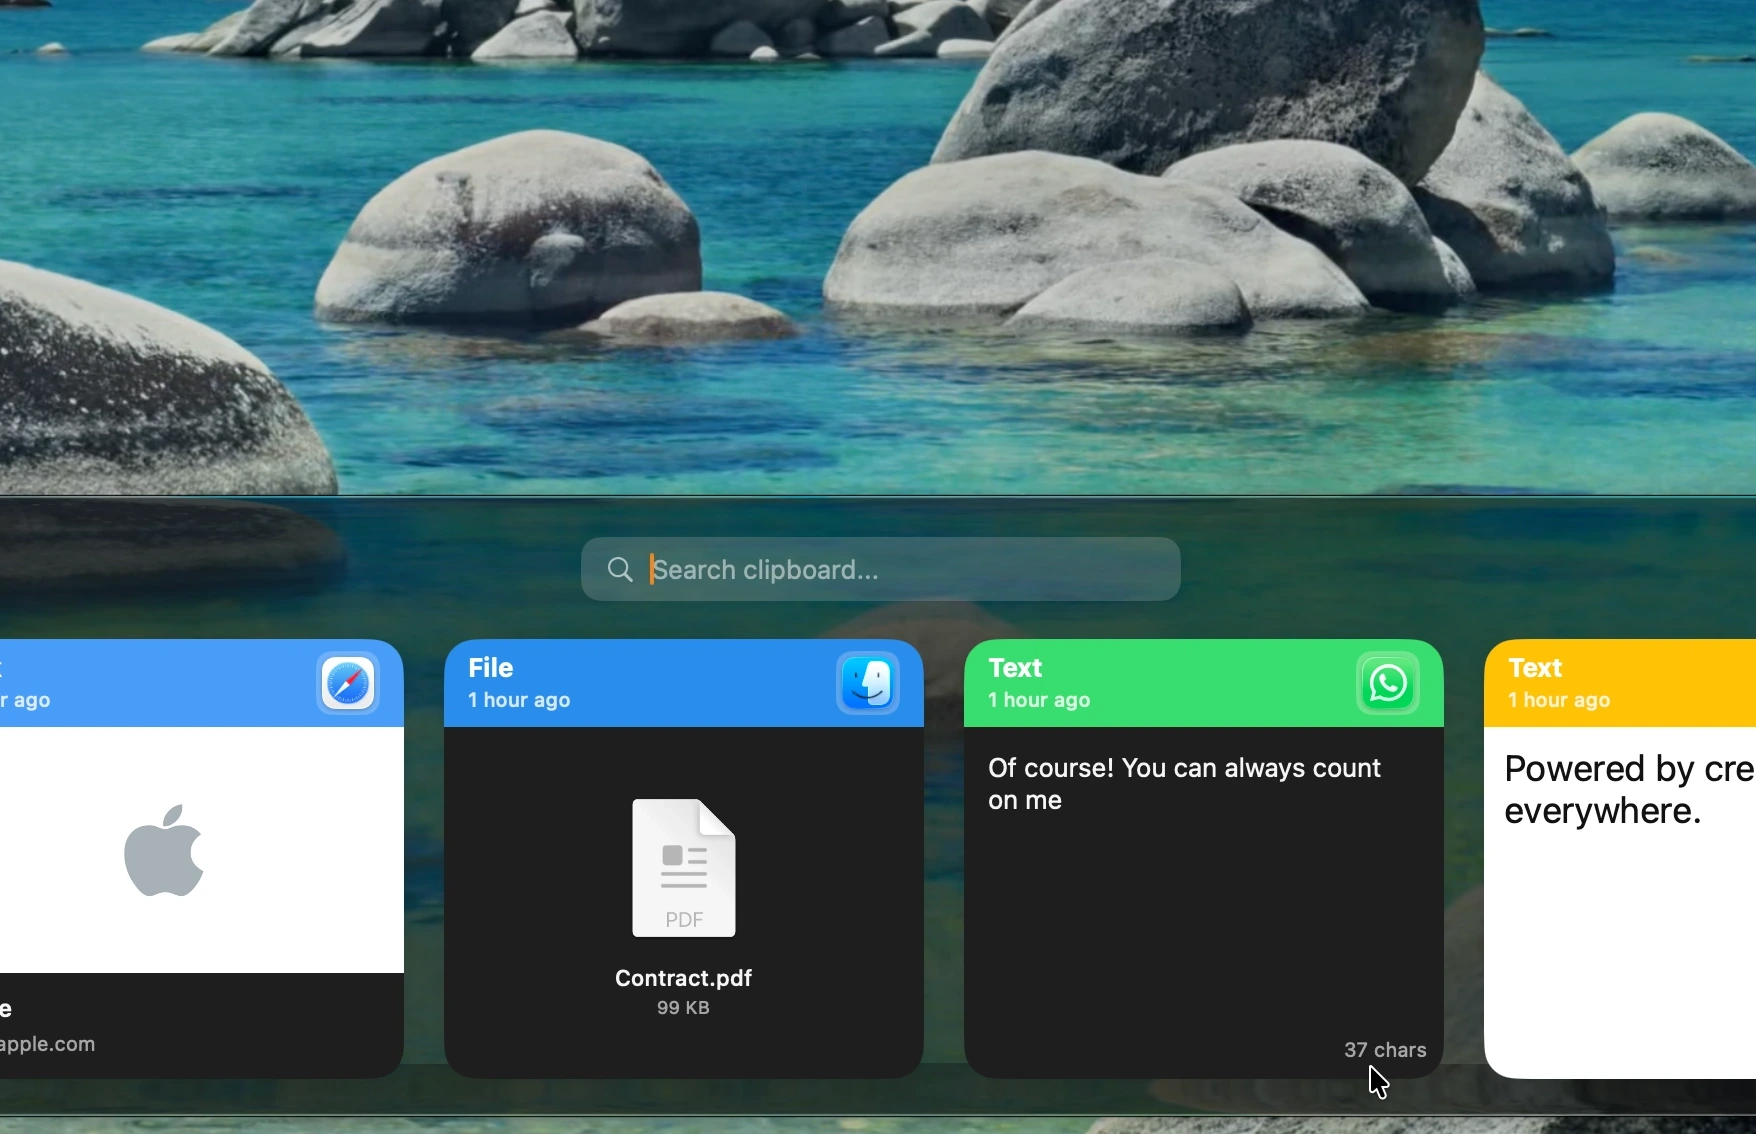Click the magnifier icon in the search bar

tap(621, 570)
